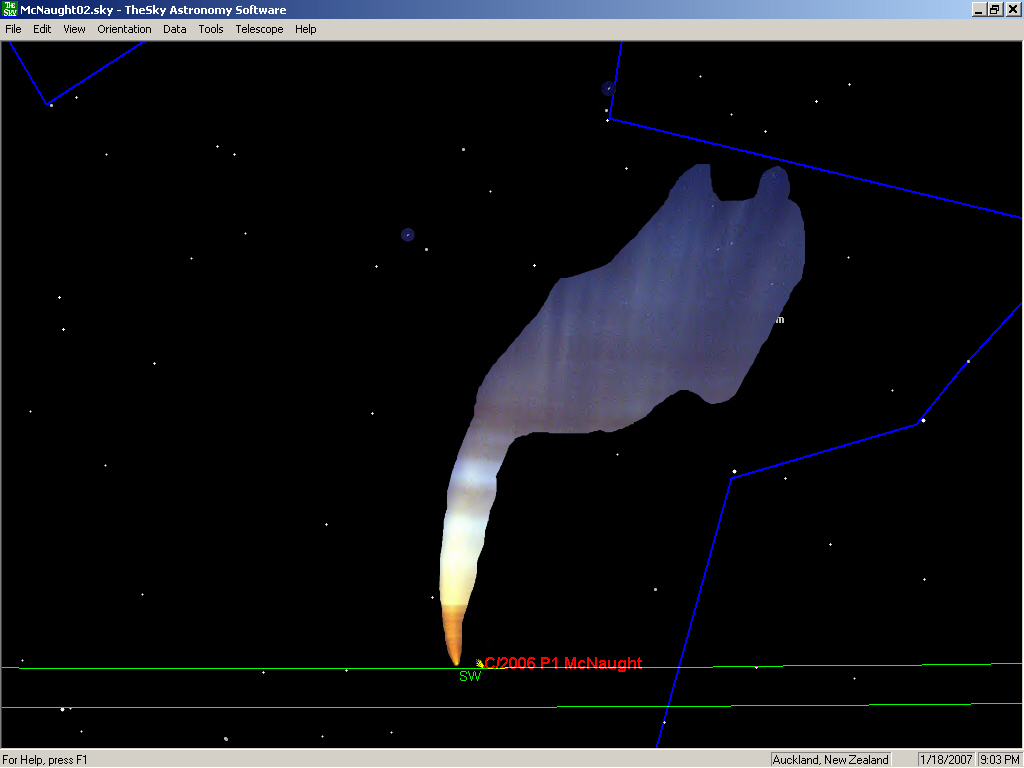Open the Telescope menu

tap(259, 29)
